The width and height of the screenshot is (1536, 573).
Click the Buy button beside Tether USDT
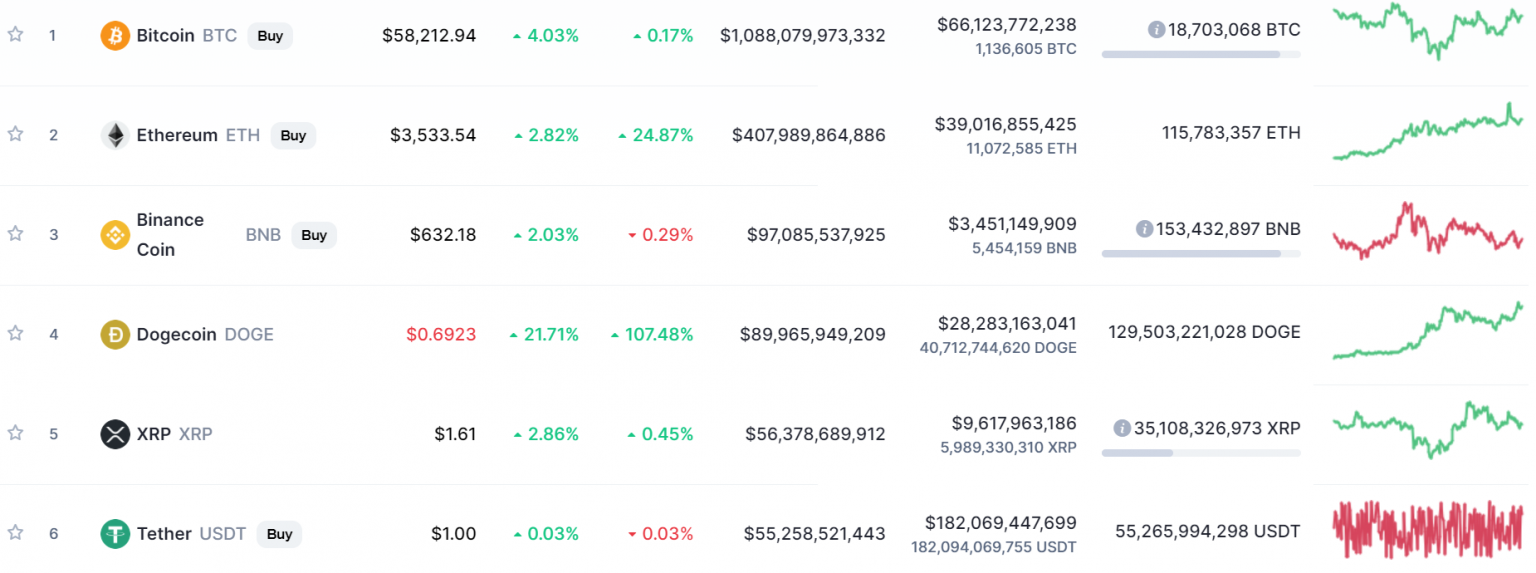[279, 534]
